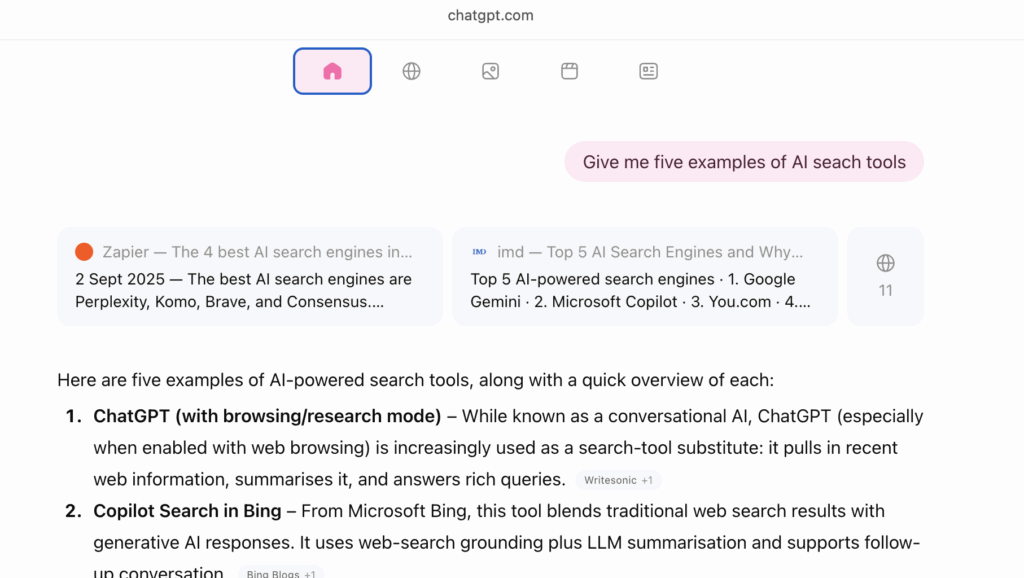Click the Zapier card snippet about Perplexity, Komo
Image resolution: width=1024 pixels, height=578 pixels.
(x=243, y=290)
